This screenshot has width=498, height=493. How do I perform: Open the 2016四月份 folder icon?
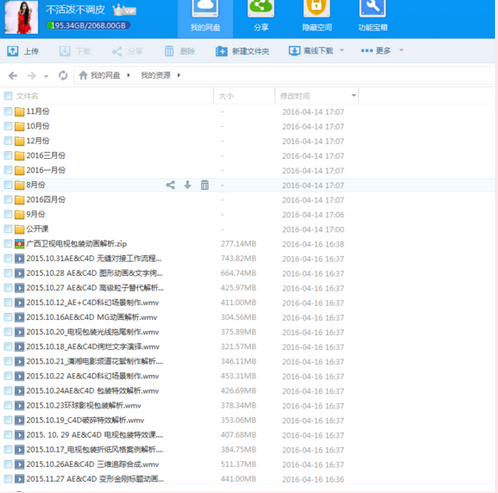coord(20,200)
